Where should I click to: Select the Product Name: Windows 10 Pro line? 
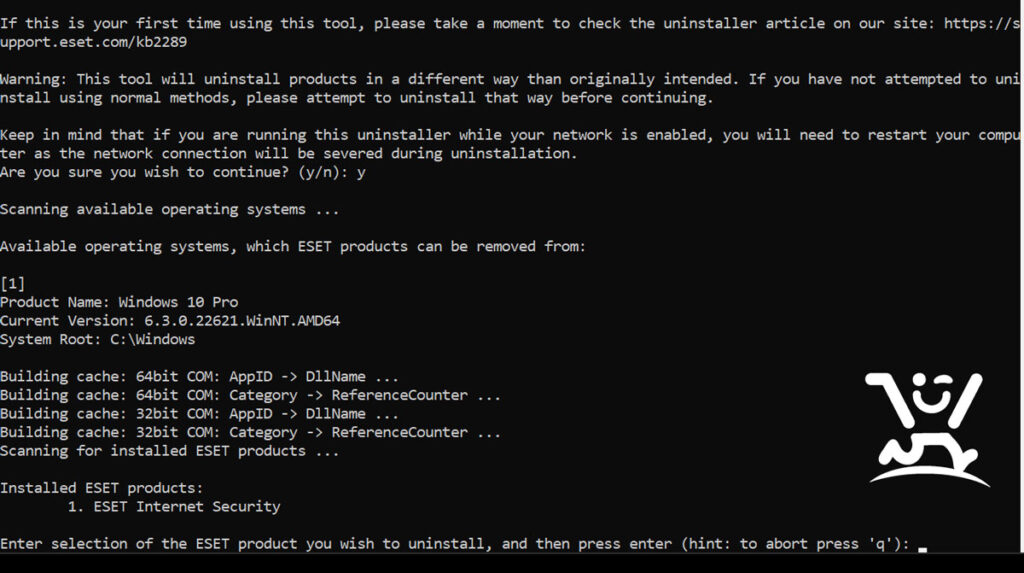(119, 303)
